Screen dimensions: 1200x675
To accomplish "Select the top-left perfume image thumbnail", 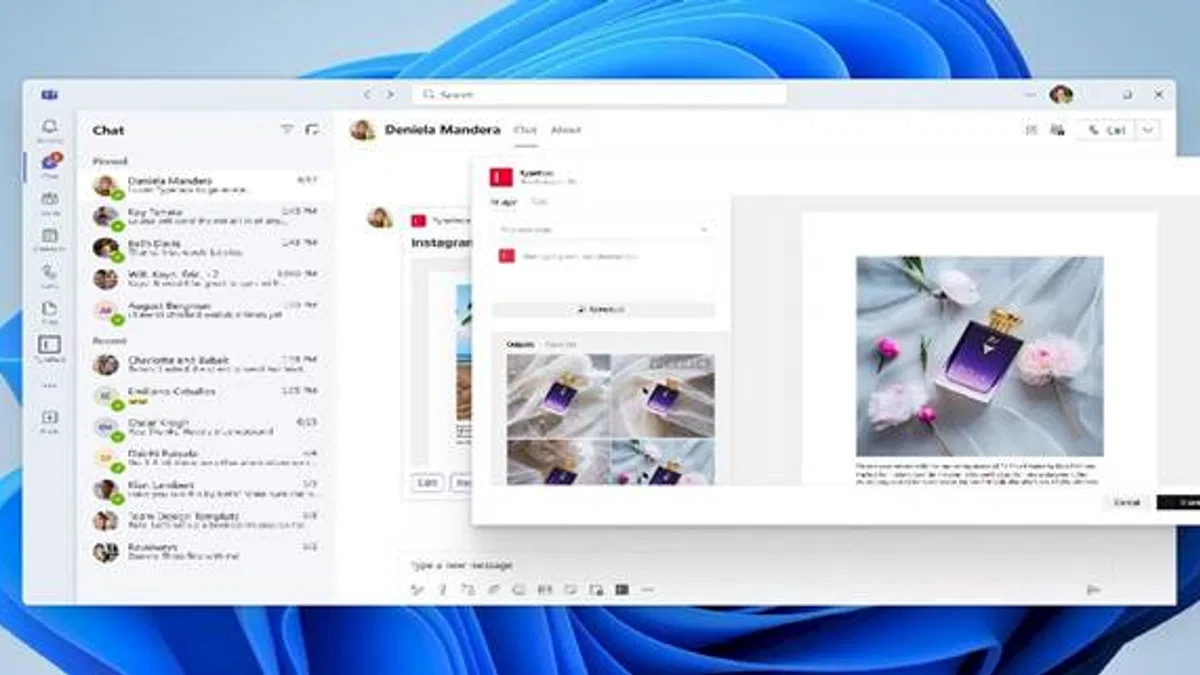I will 558,395.
